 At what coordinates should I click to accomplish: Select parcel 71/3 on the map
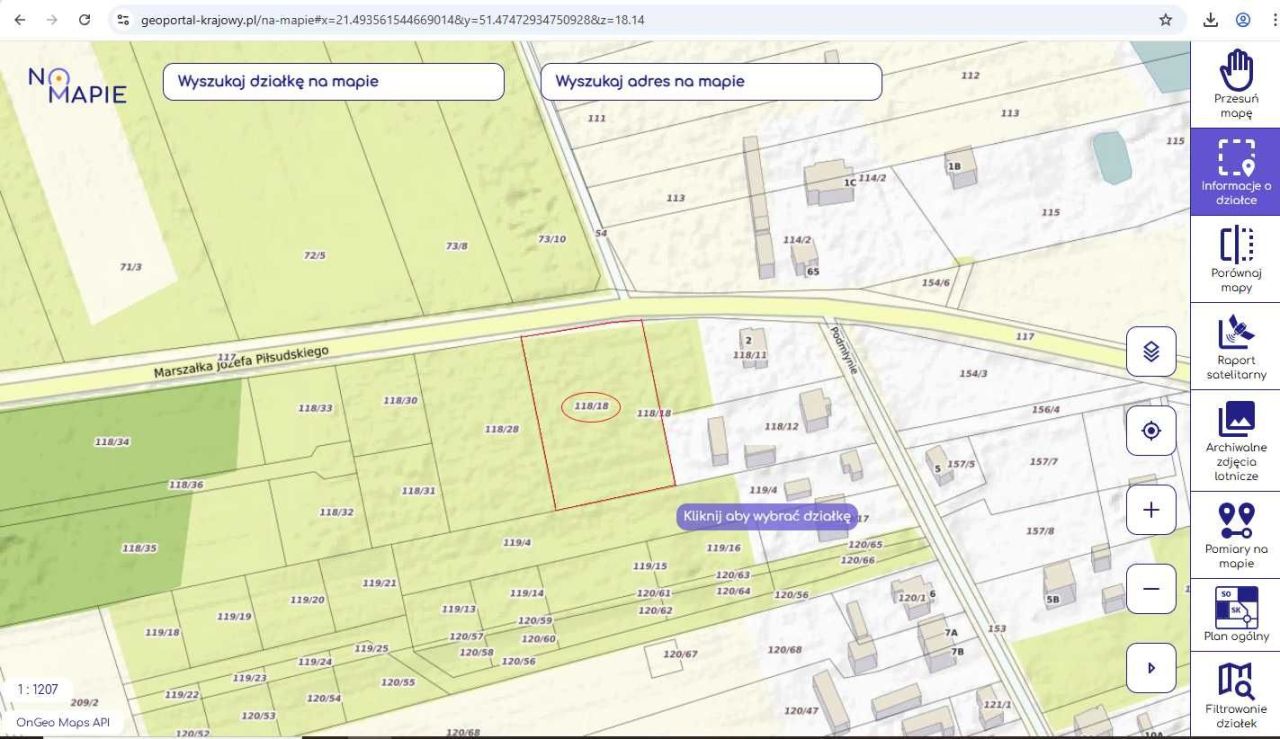click(x=131, y=267)
